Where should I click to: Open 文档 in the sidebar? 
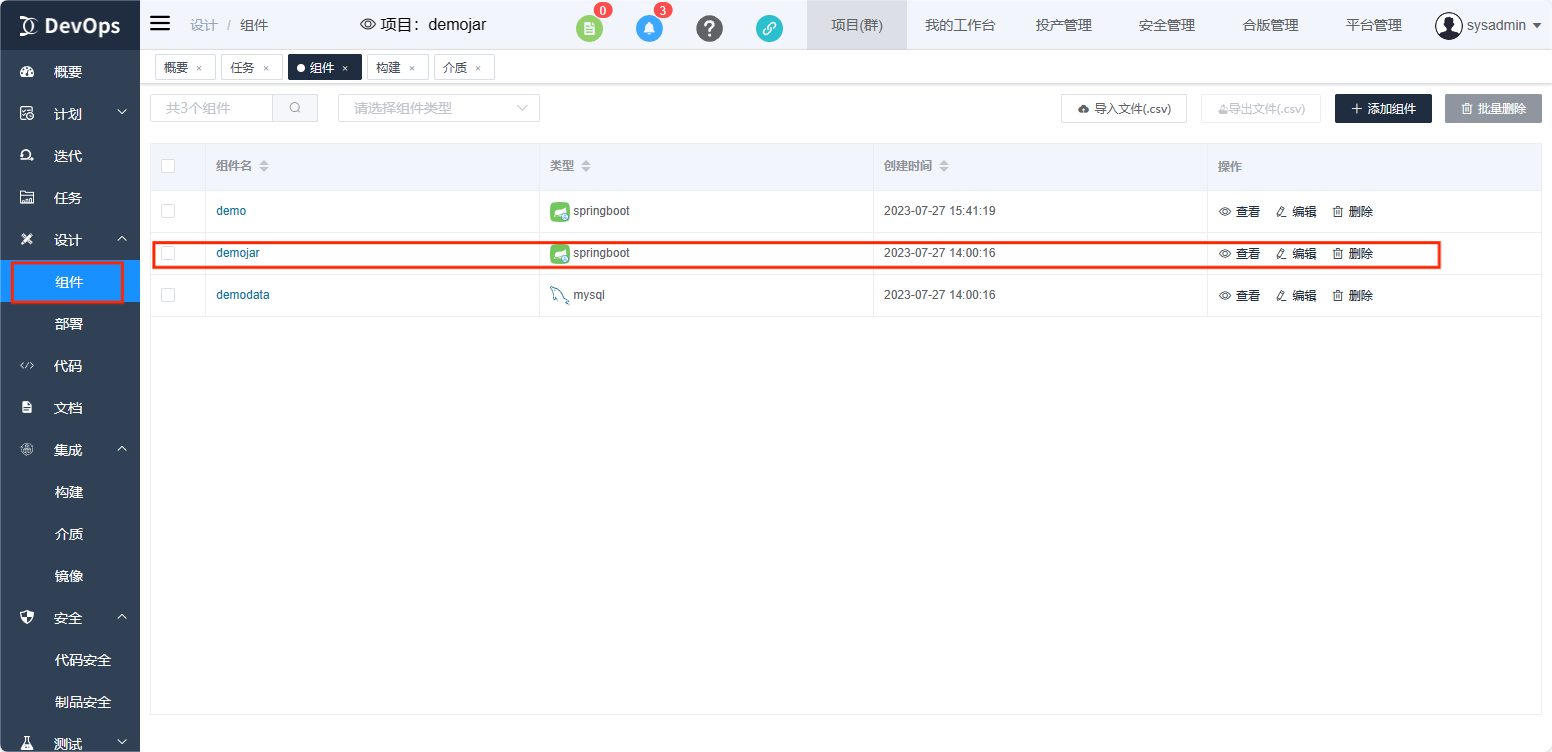point(70,408)
